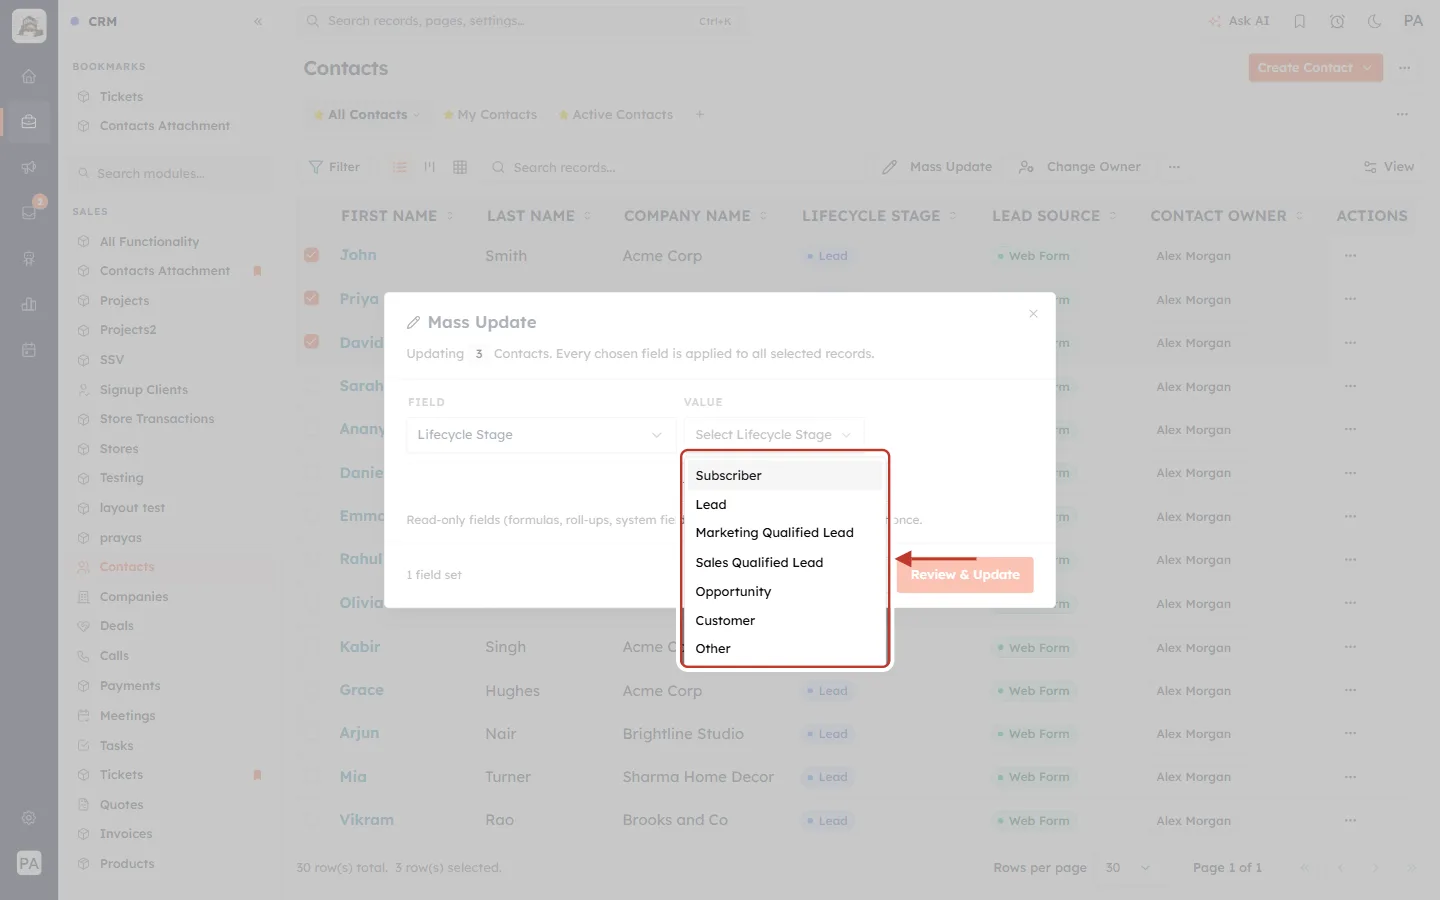Open row actions menu for Vikram Rao
Viewport: 1440px width, 900px height.
click(x=1351, y=820)
